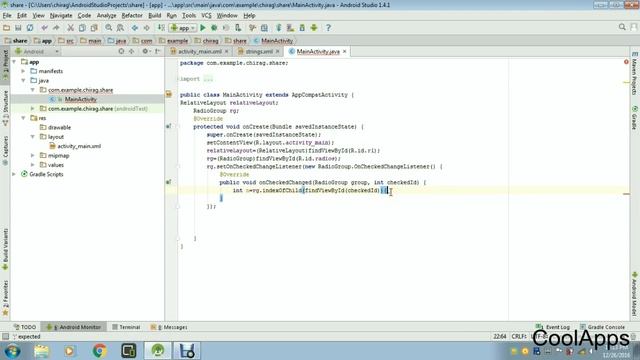The width and height of the screenshot is (640, 360).
Task: Collapse the layout folder
Action: point(33,137)
